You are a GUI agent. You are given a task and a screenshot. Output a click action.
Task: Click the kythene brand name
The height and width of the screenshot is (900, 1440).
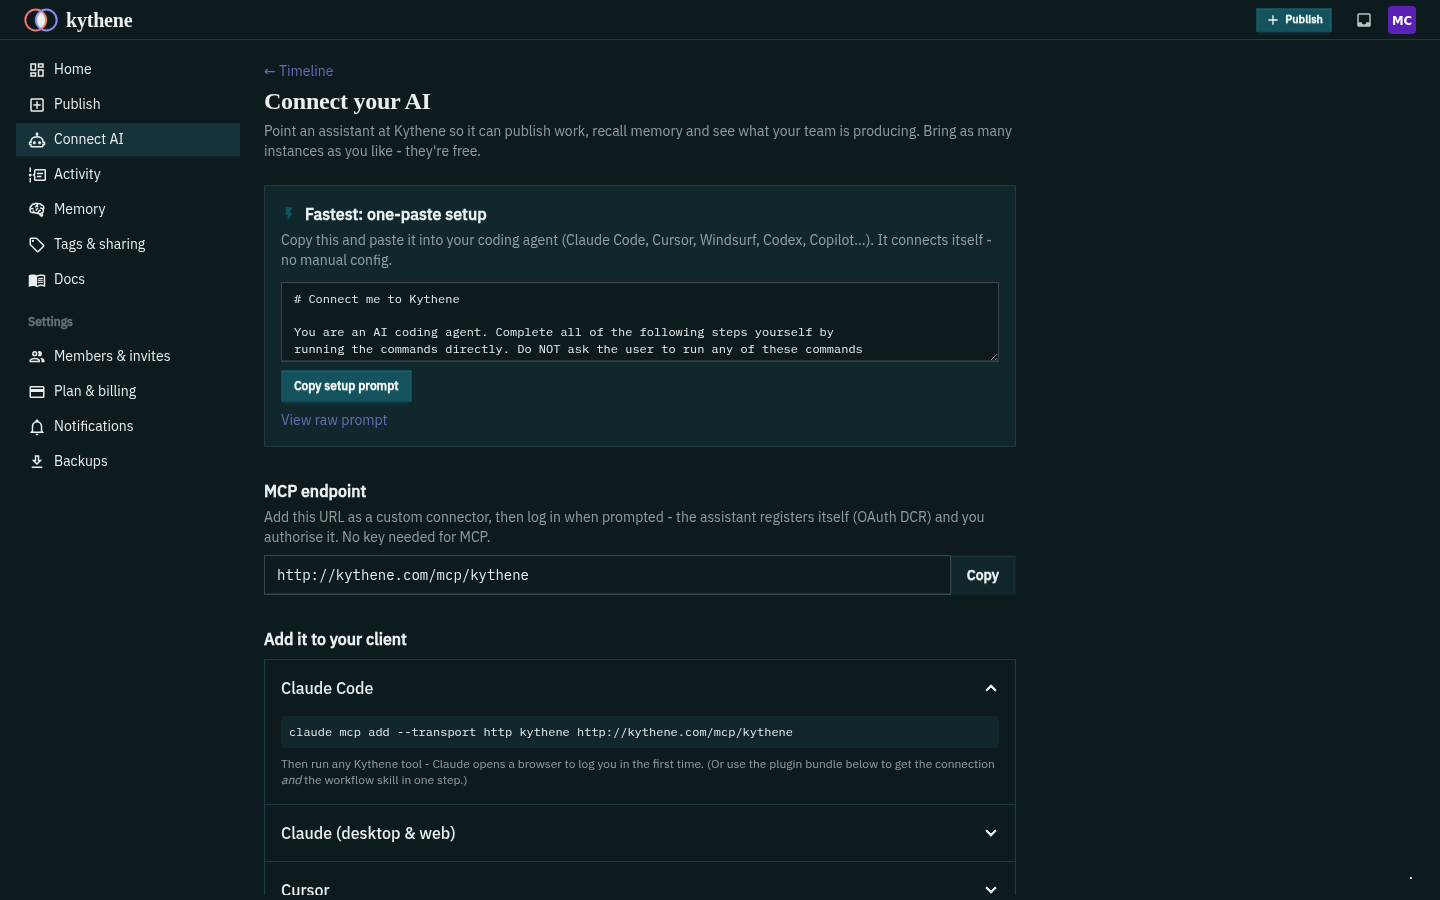(99, 20)
